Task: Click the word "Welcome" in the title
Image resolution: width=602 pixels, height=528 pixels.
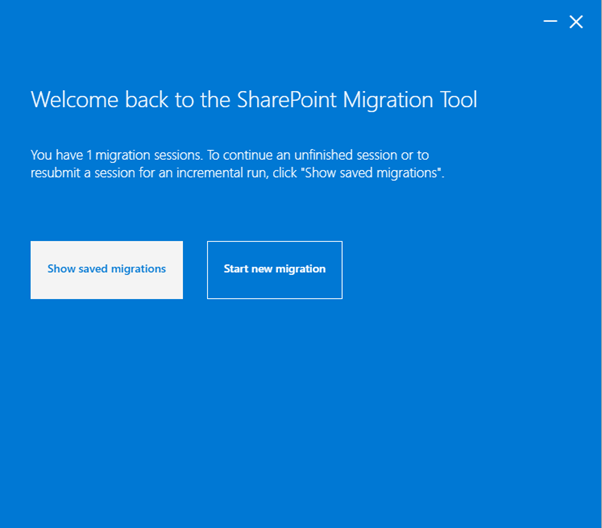Action: [x=69, y=99]
